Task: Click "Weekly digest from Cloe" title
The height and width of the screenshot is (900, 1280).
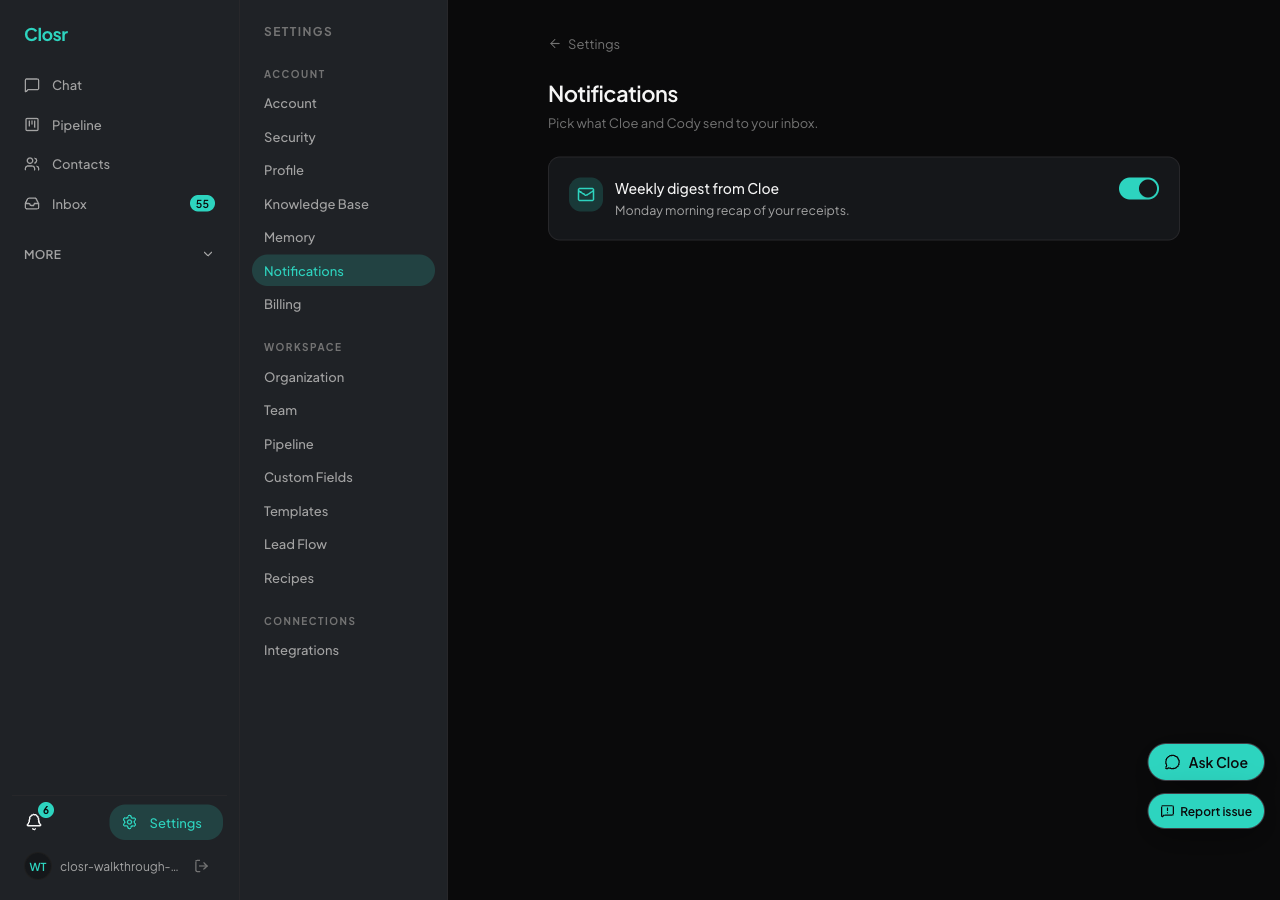Action: (x=697, y=188)
